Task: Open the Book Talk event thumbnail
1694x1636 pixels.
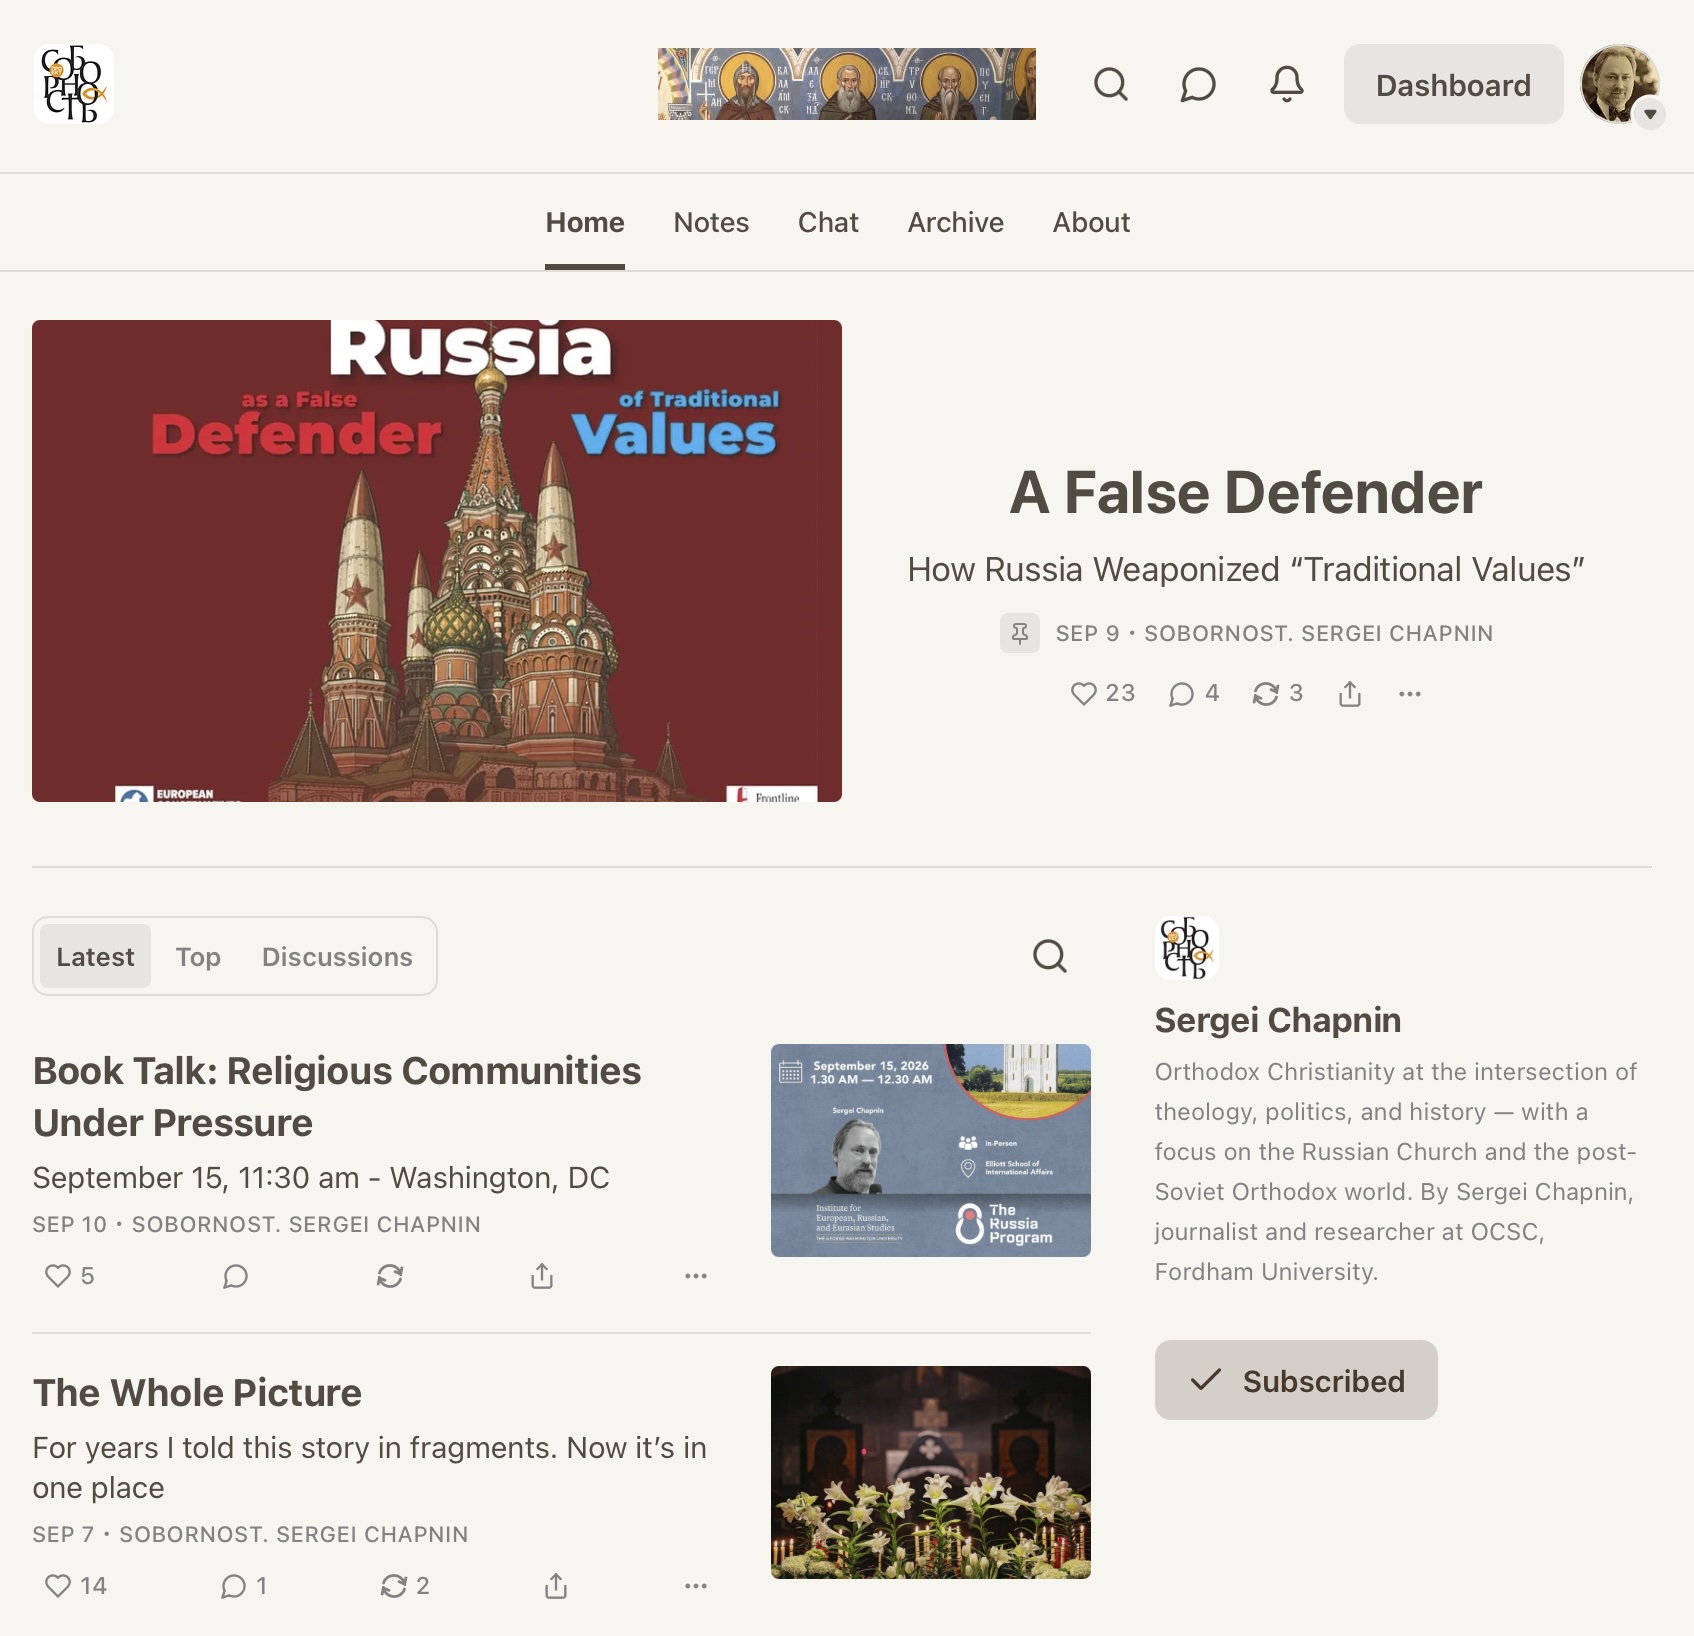Action: point(931,1150)
